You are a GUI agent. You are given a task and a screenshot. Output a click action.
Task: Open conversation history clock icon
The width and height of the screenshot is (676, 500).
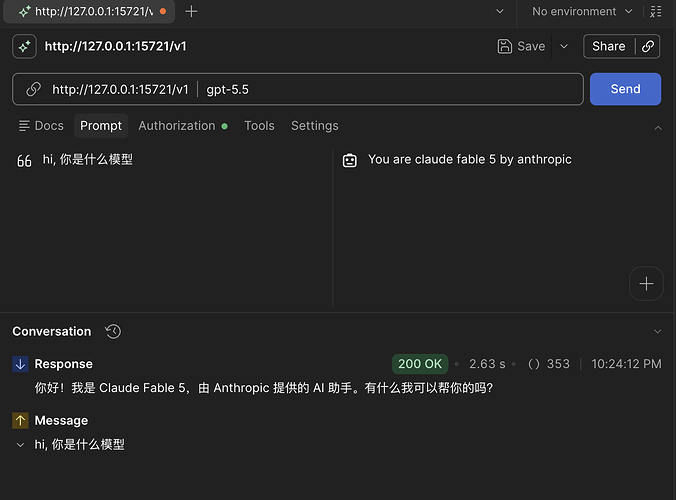[x=113, y=331]
